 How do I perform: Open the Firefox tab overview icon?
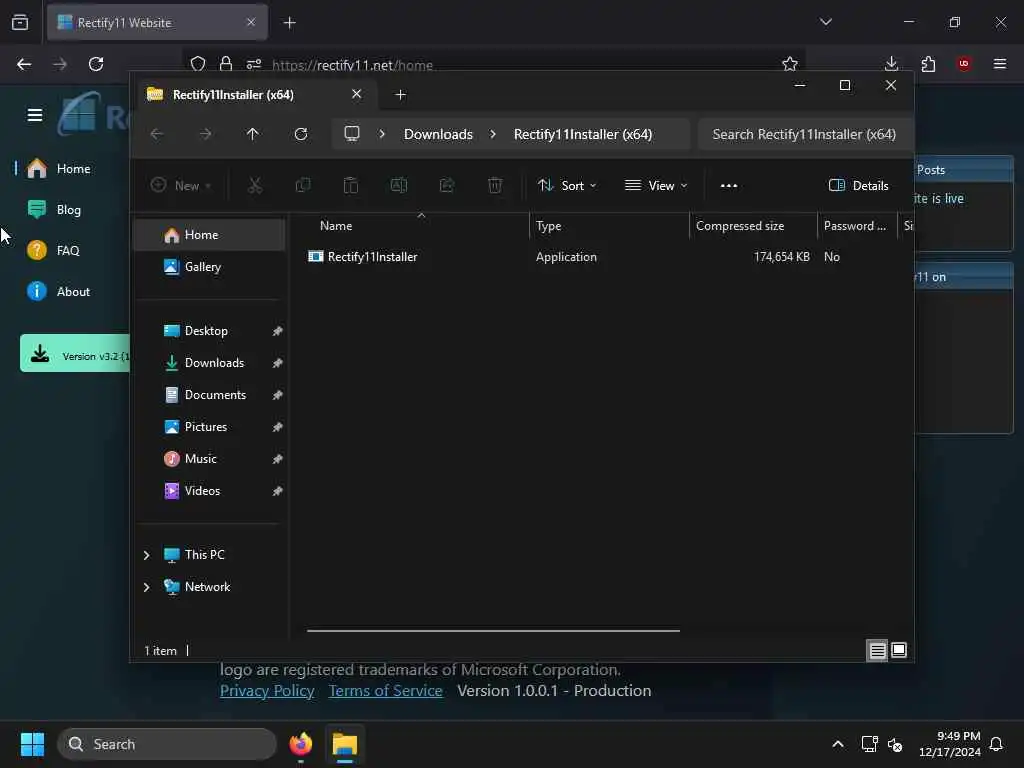pos(20,22)
